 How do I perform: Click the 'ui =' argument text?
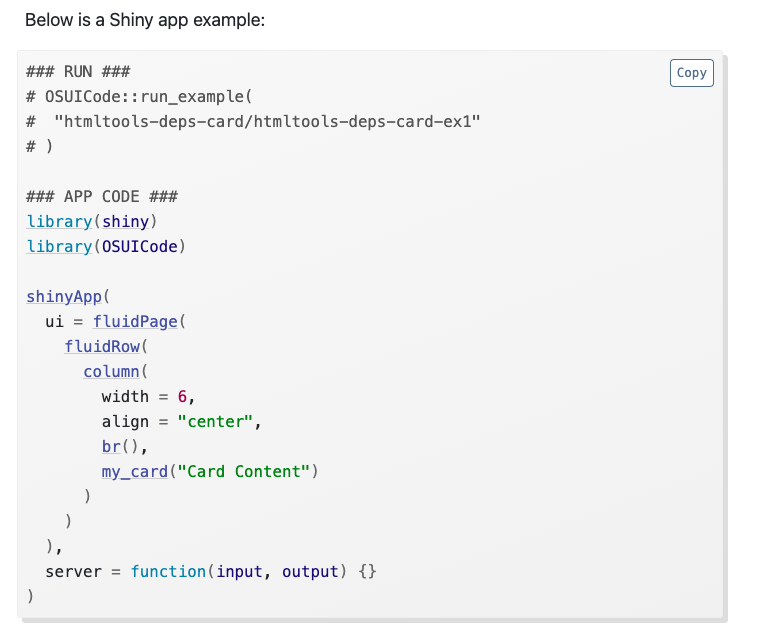[64, 322]
